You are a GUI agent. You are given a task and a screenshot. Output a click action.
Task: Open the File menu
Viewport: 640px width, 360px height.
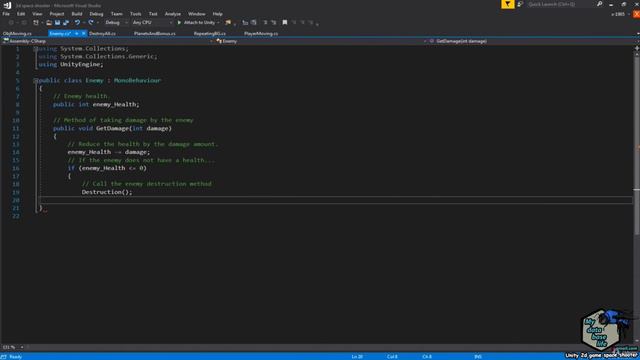tap(6, 14)
